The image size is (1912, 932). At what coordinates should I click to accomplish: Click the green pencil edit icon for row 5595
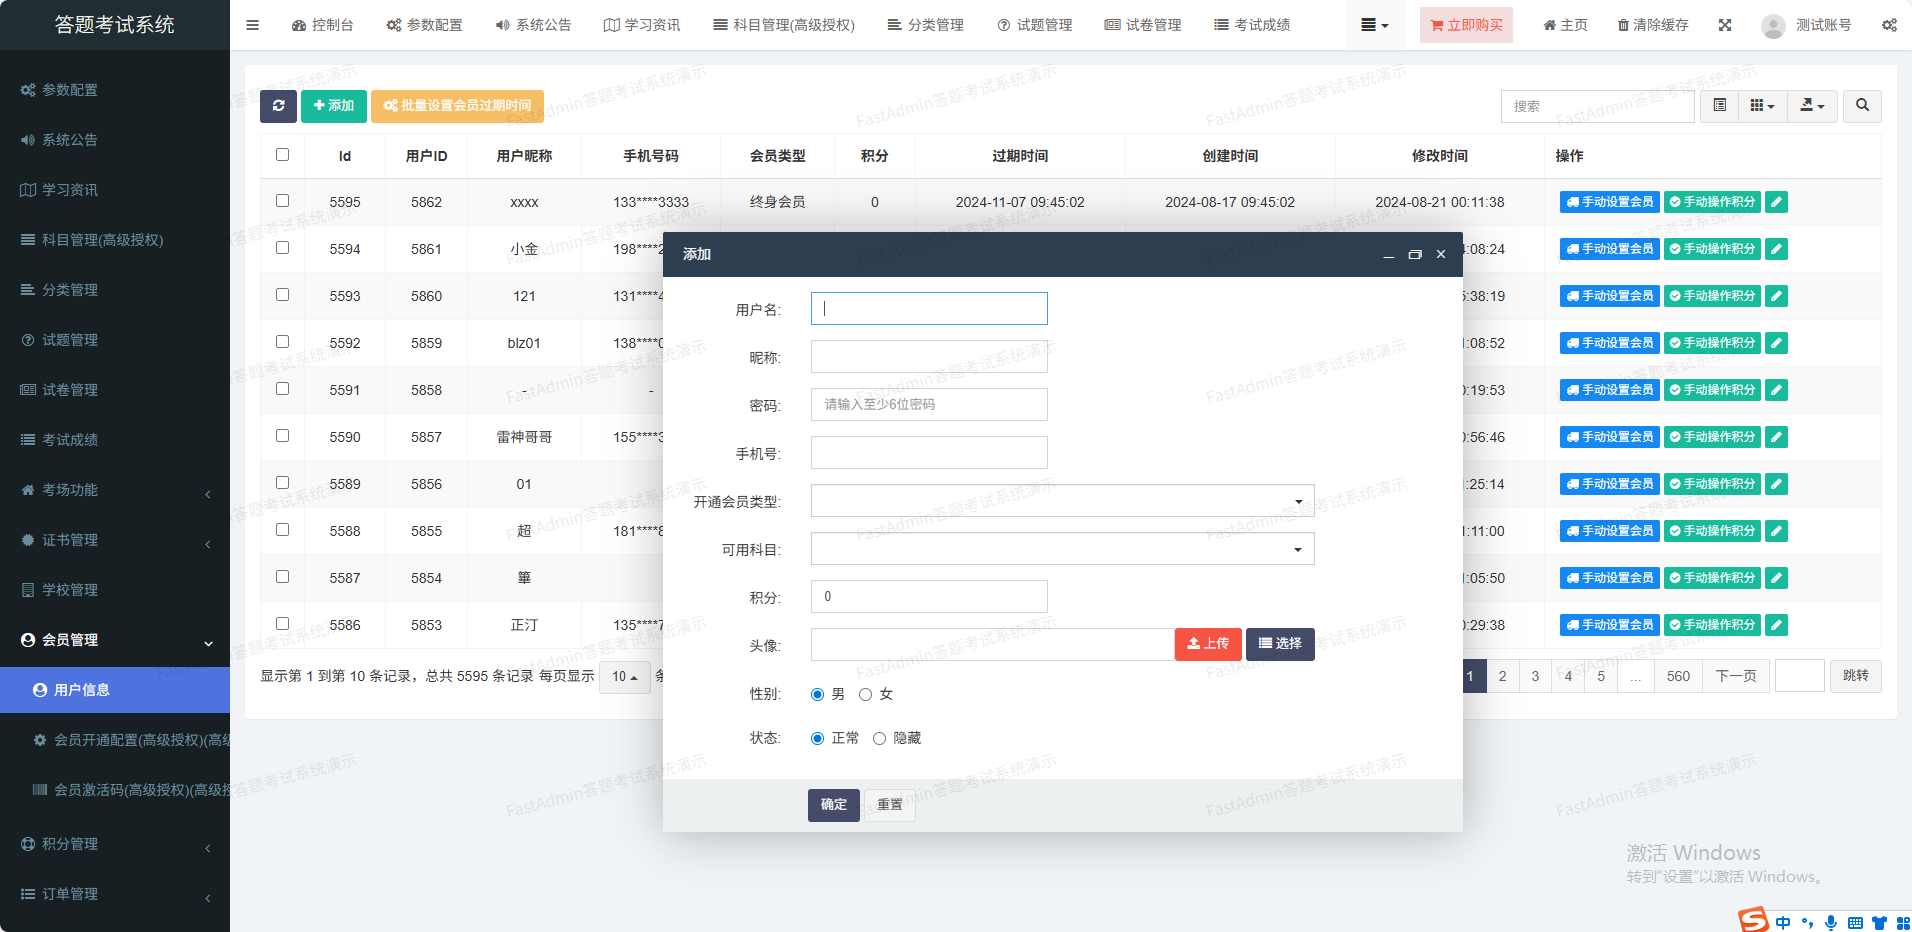1776,202
